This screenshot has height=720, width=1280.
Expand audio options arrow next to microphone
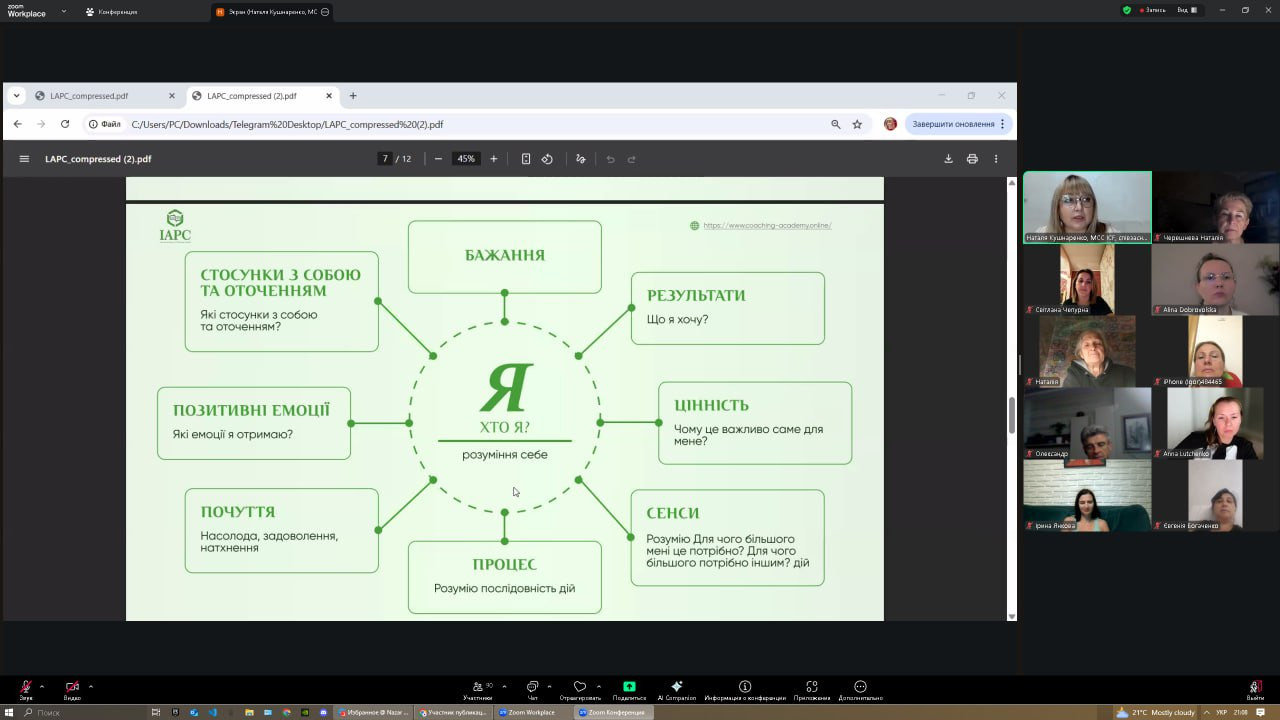tap(42, 686)
